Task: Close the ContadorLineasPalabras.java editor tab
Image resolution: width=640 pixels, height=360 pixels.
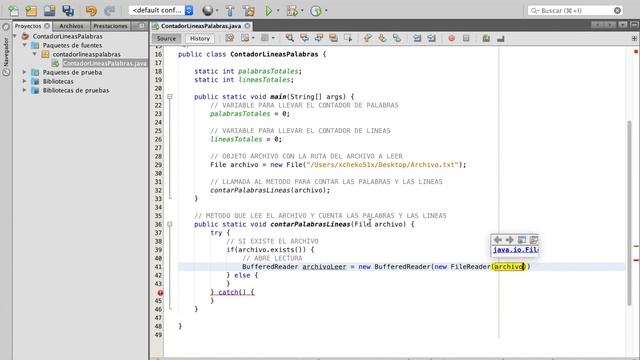Action: 247,26
